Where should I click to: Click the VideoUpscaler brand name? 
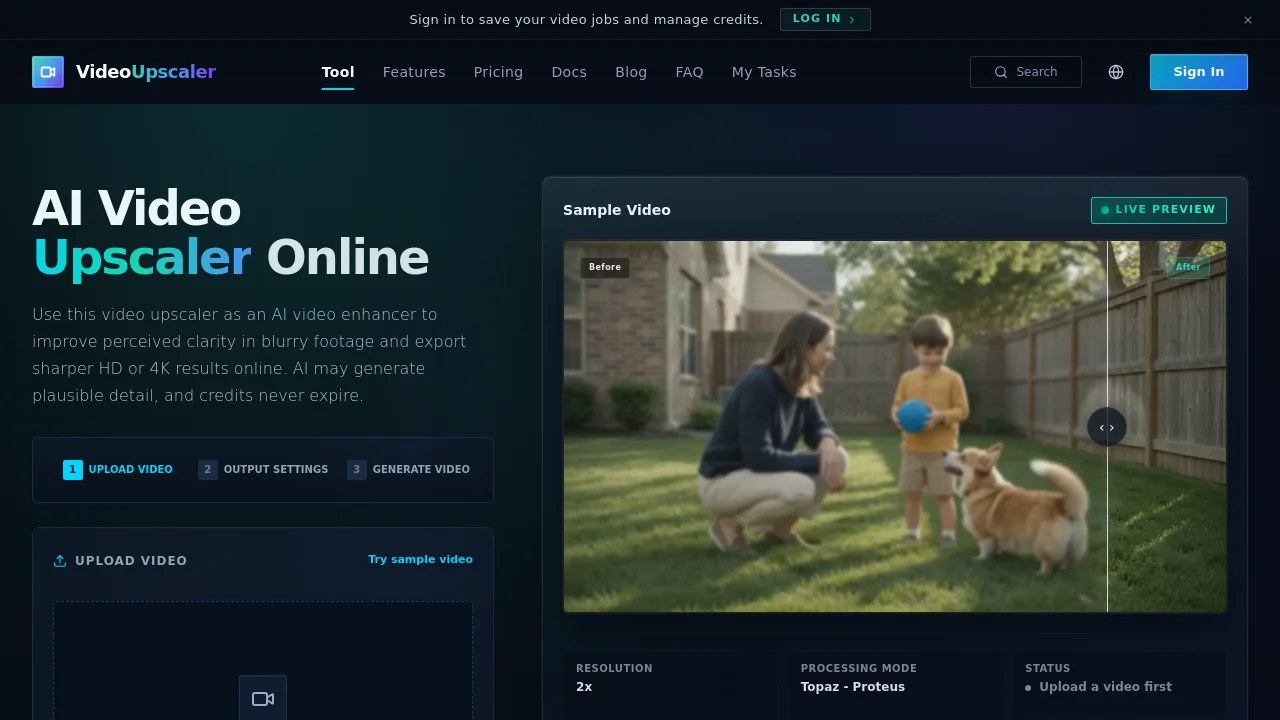(146, 72)
